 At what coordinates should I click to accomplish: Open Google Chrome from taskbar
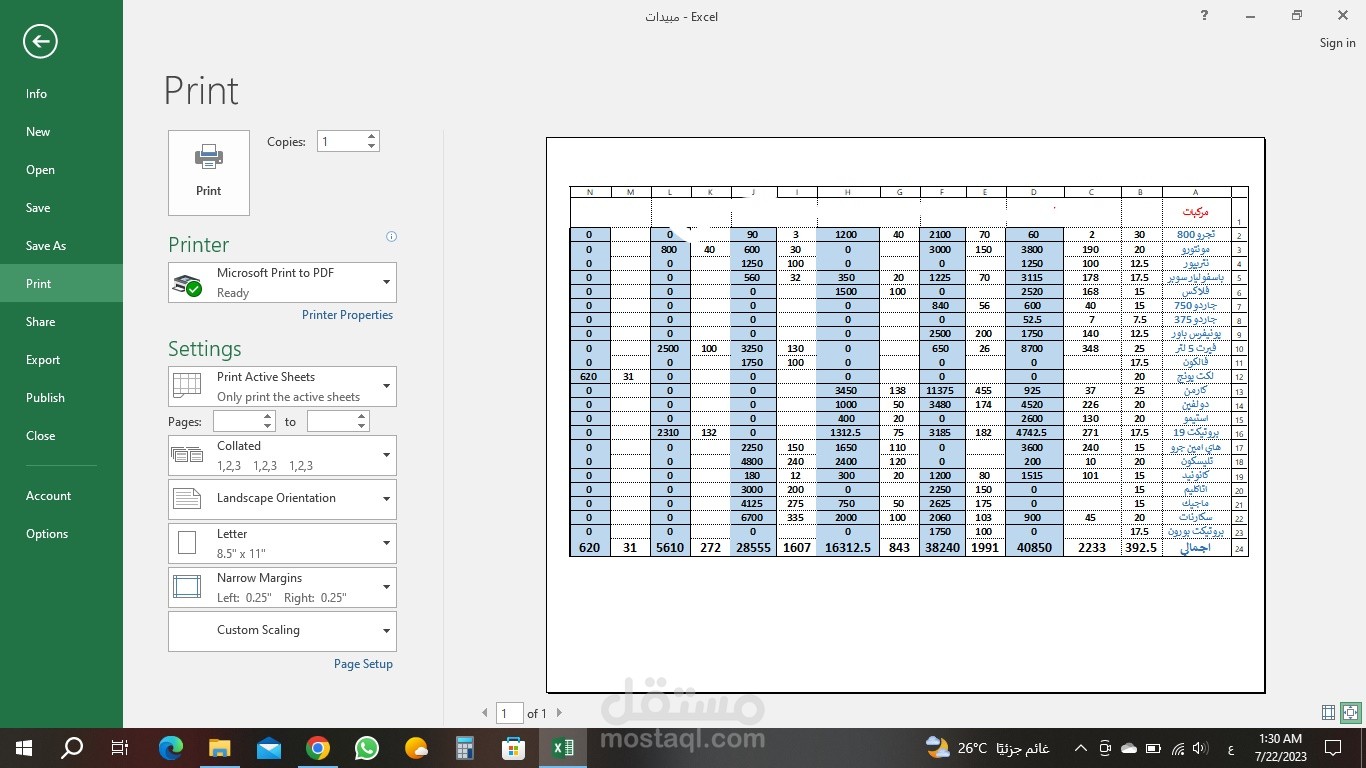tap(318, 748)
